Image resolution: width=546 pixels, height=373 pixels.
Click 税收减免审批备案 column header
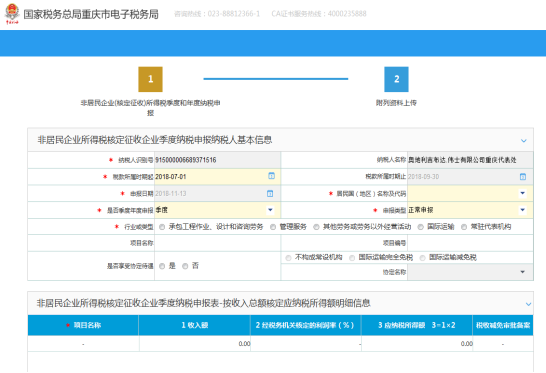pyautogui.click(x=503, y=325)
